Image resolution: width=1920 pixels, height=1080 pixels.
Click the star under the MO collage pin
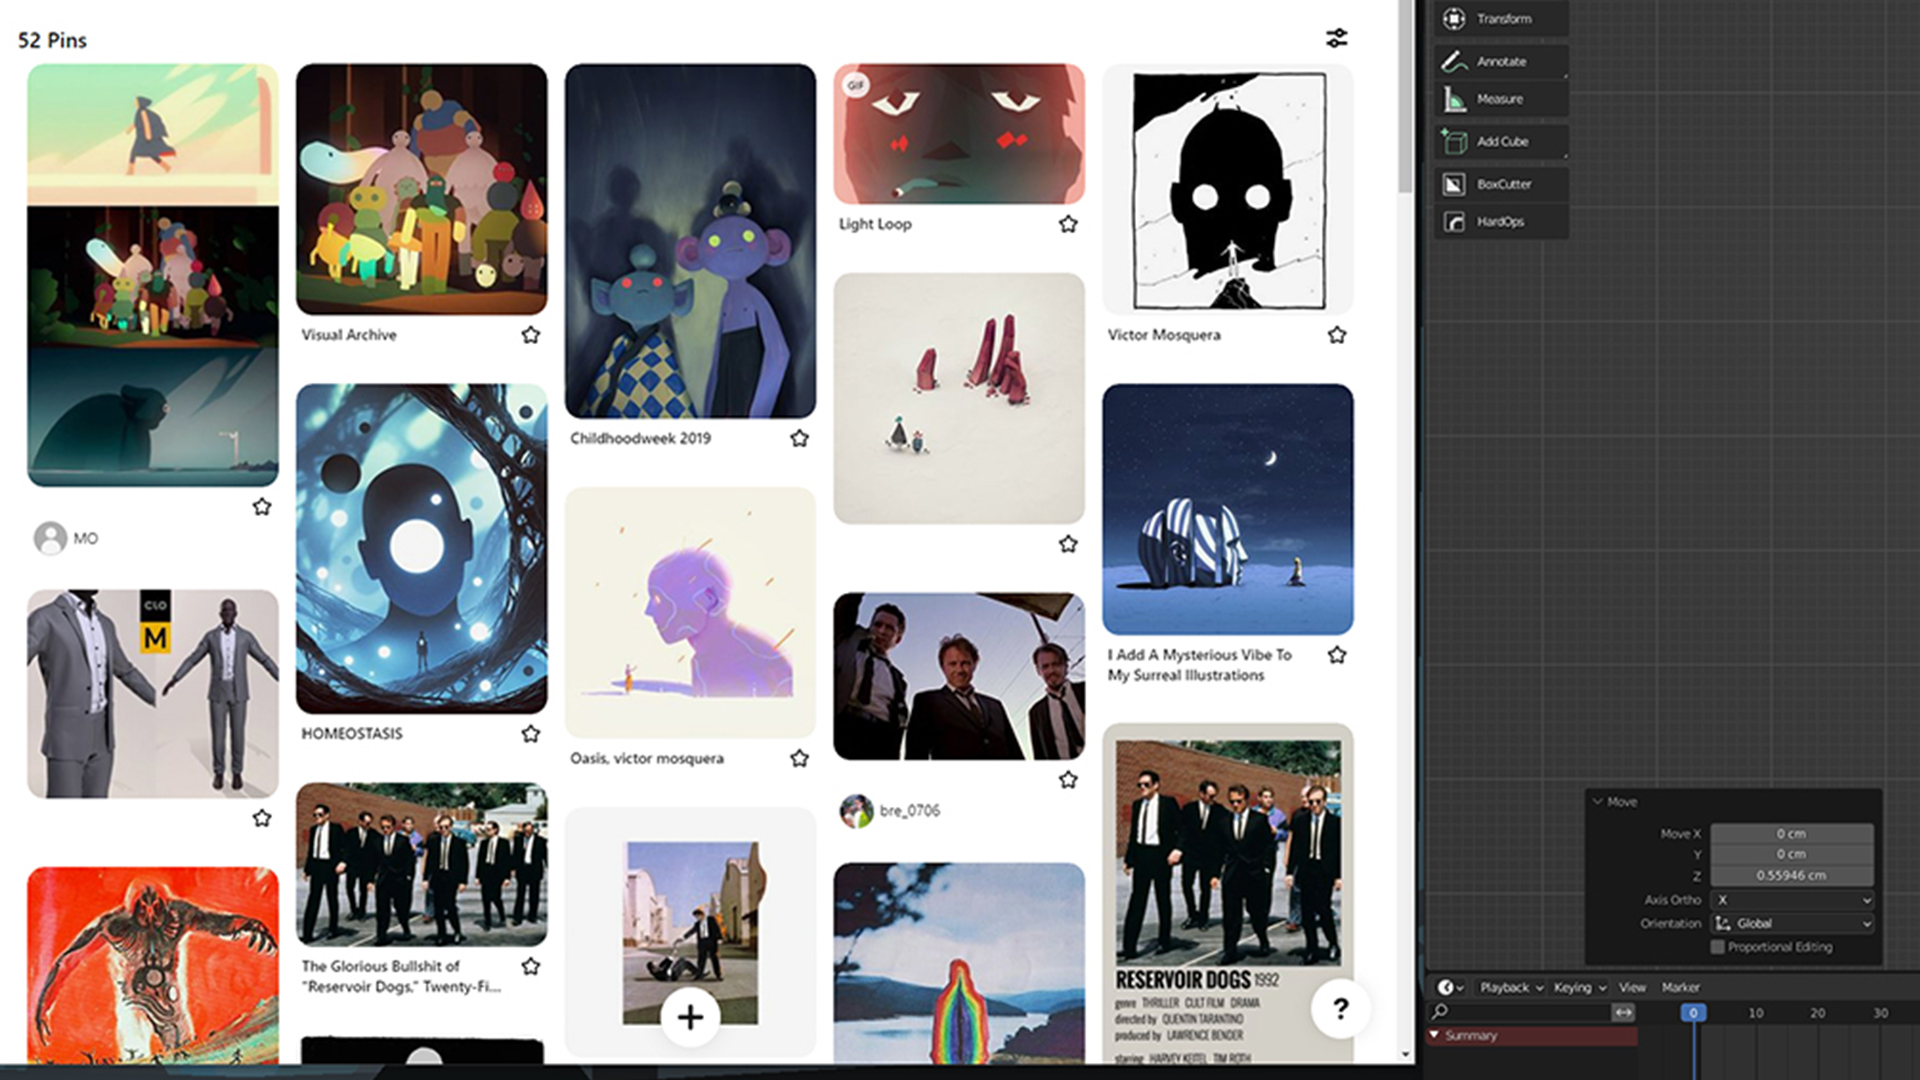point(261,506)
